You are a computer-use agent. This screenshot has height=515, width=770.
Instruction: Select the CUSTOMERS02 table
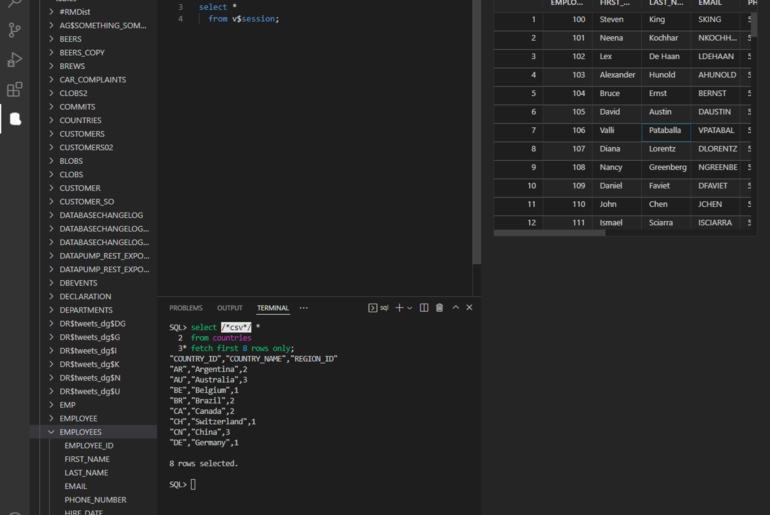click(x=86, y=147)
